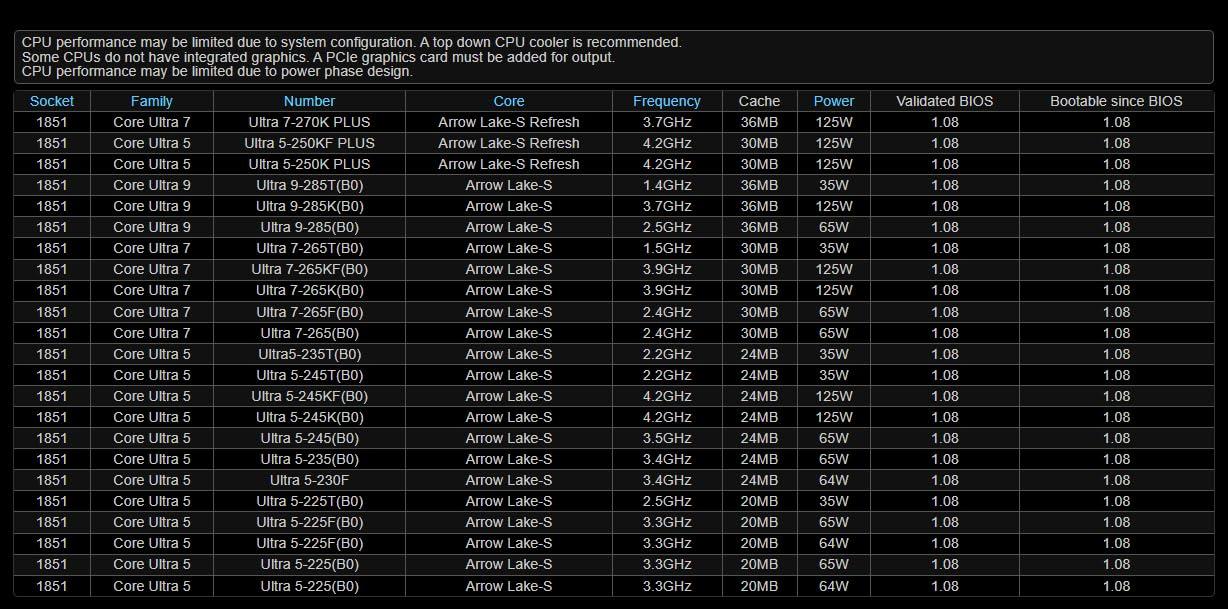Sort CPUs by Frequency header
The image size is (1228, 609).
click(666, 101)
